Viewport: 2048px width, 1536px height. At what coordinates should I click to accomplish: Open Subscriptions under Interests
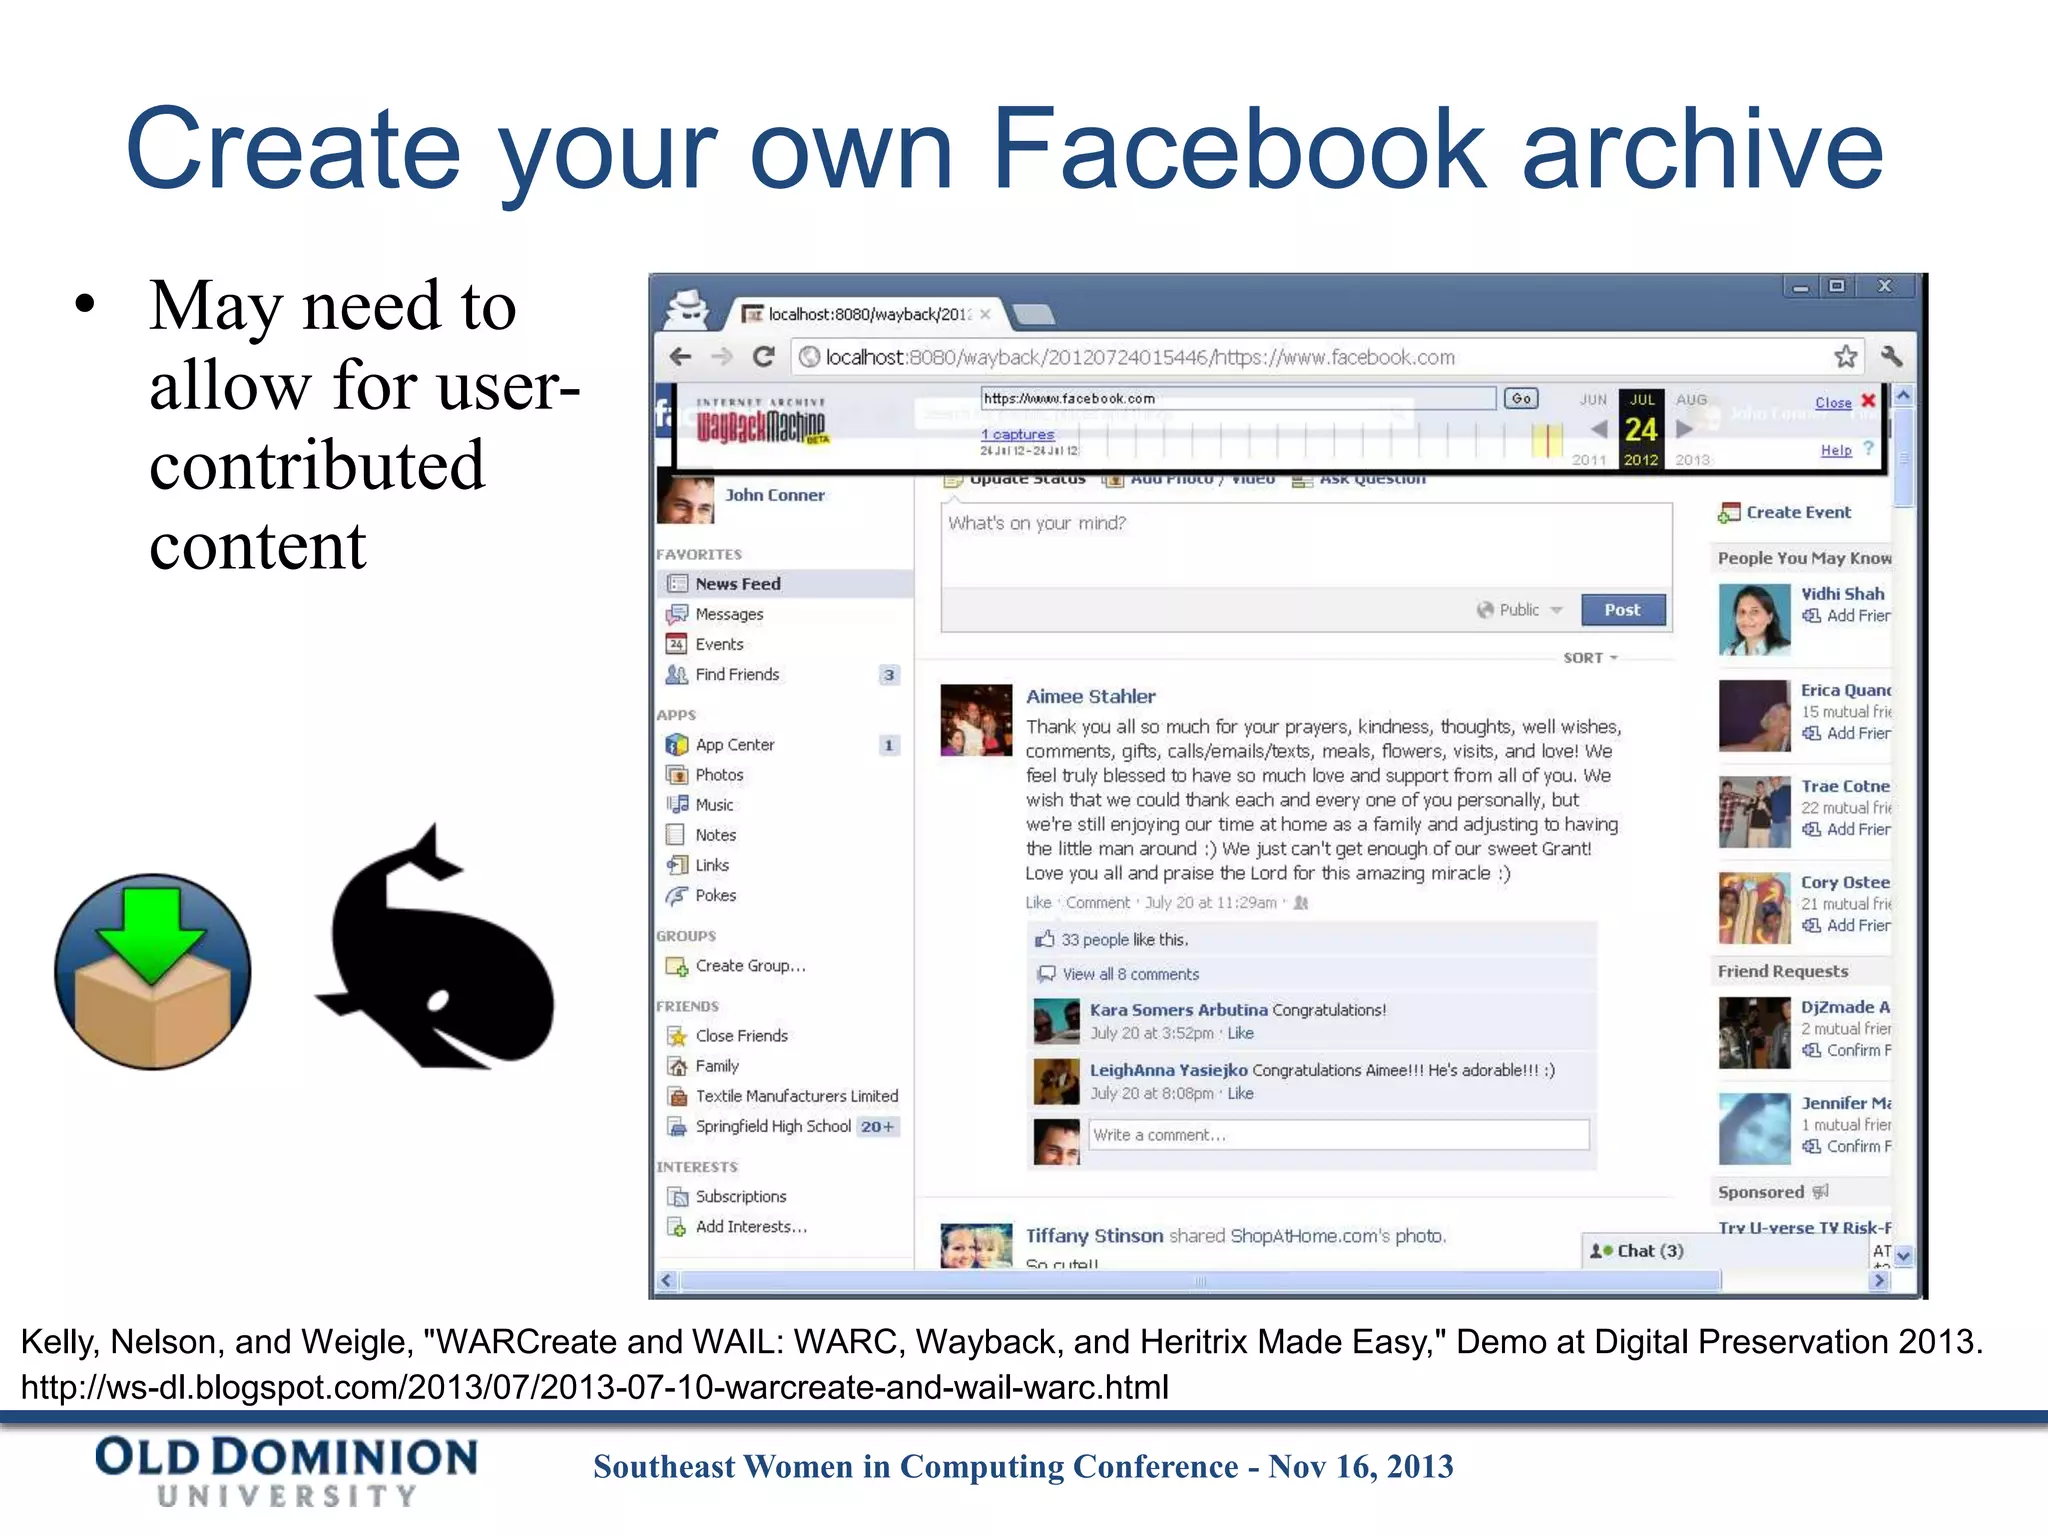tap(741, 1196)
